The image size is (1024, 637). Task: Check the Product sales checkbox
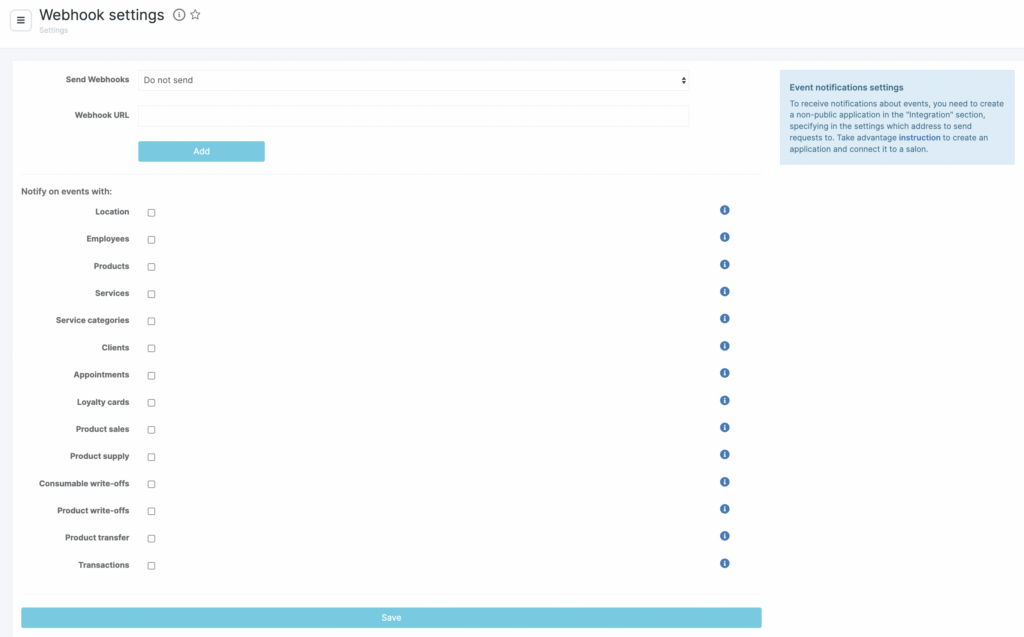(x=152, y=430)
